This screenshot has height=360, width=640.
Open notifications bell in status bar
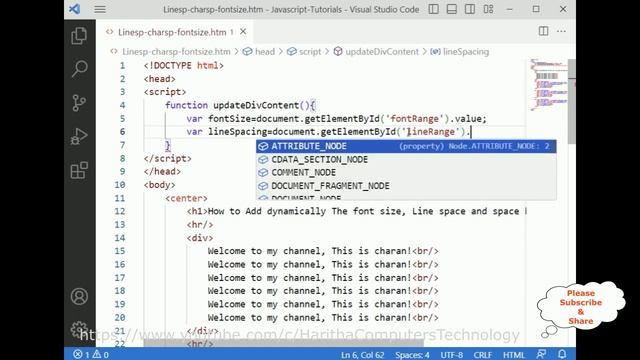[562, 354]
